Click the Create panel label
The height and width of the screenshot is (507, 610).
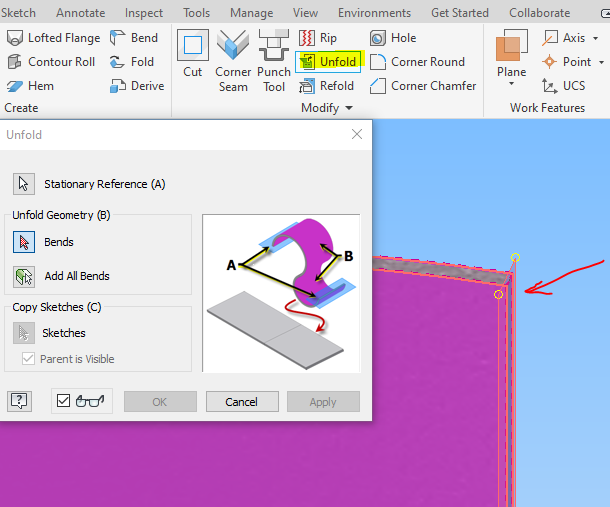pos(21,108)
